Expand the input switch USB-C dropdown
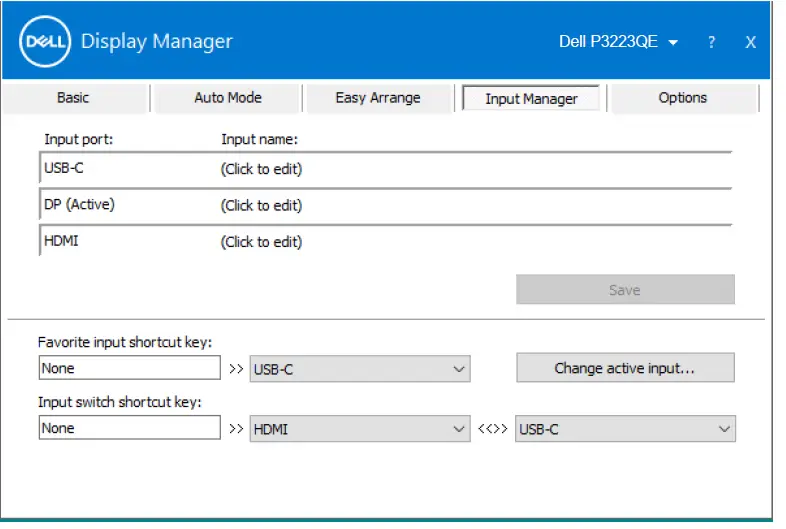The height and width of the screenshot is (529, 786). tap(625, 429)
